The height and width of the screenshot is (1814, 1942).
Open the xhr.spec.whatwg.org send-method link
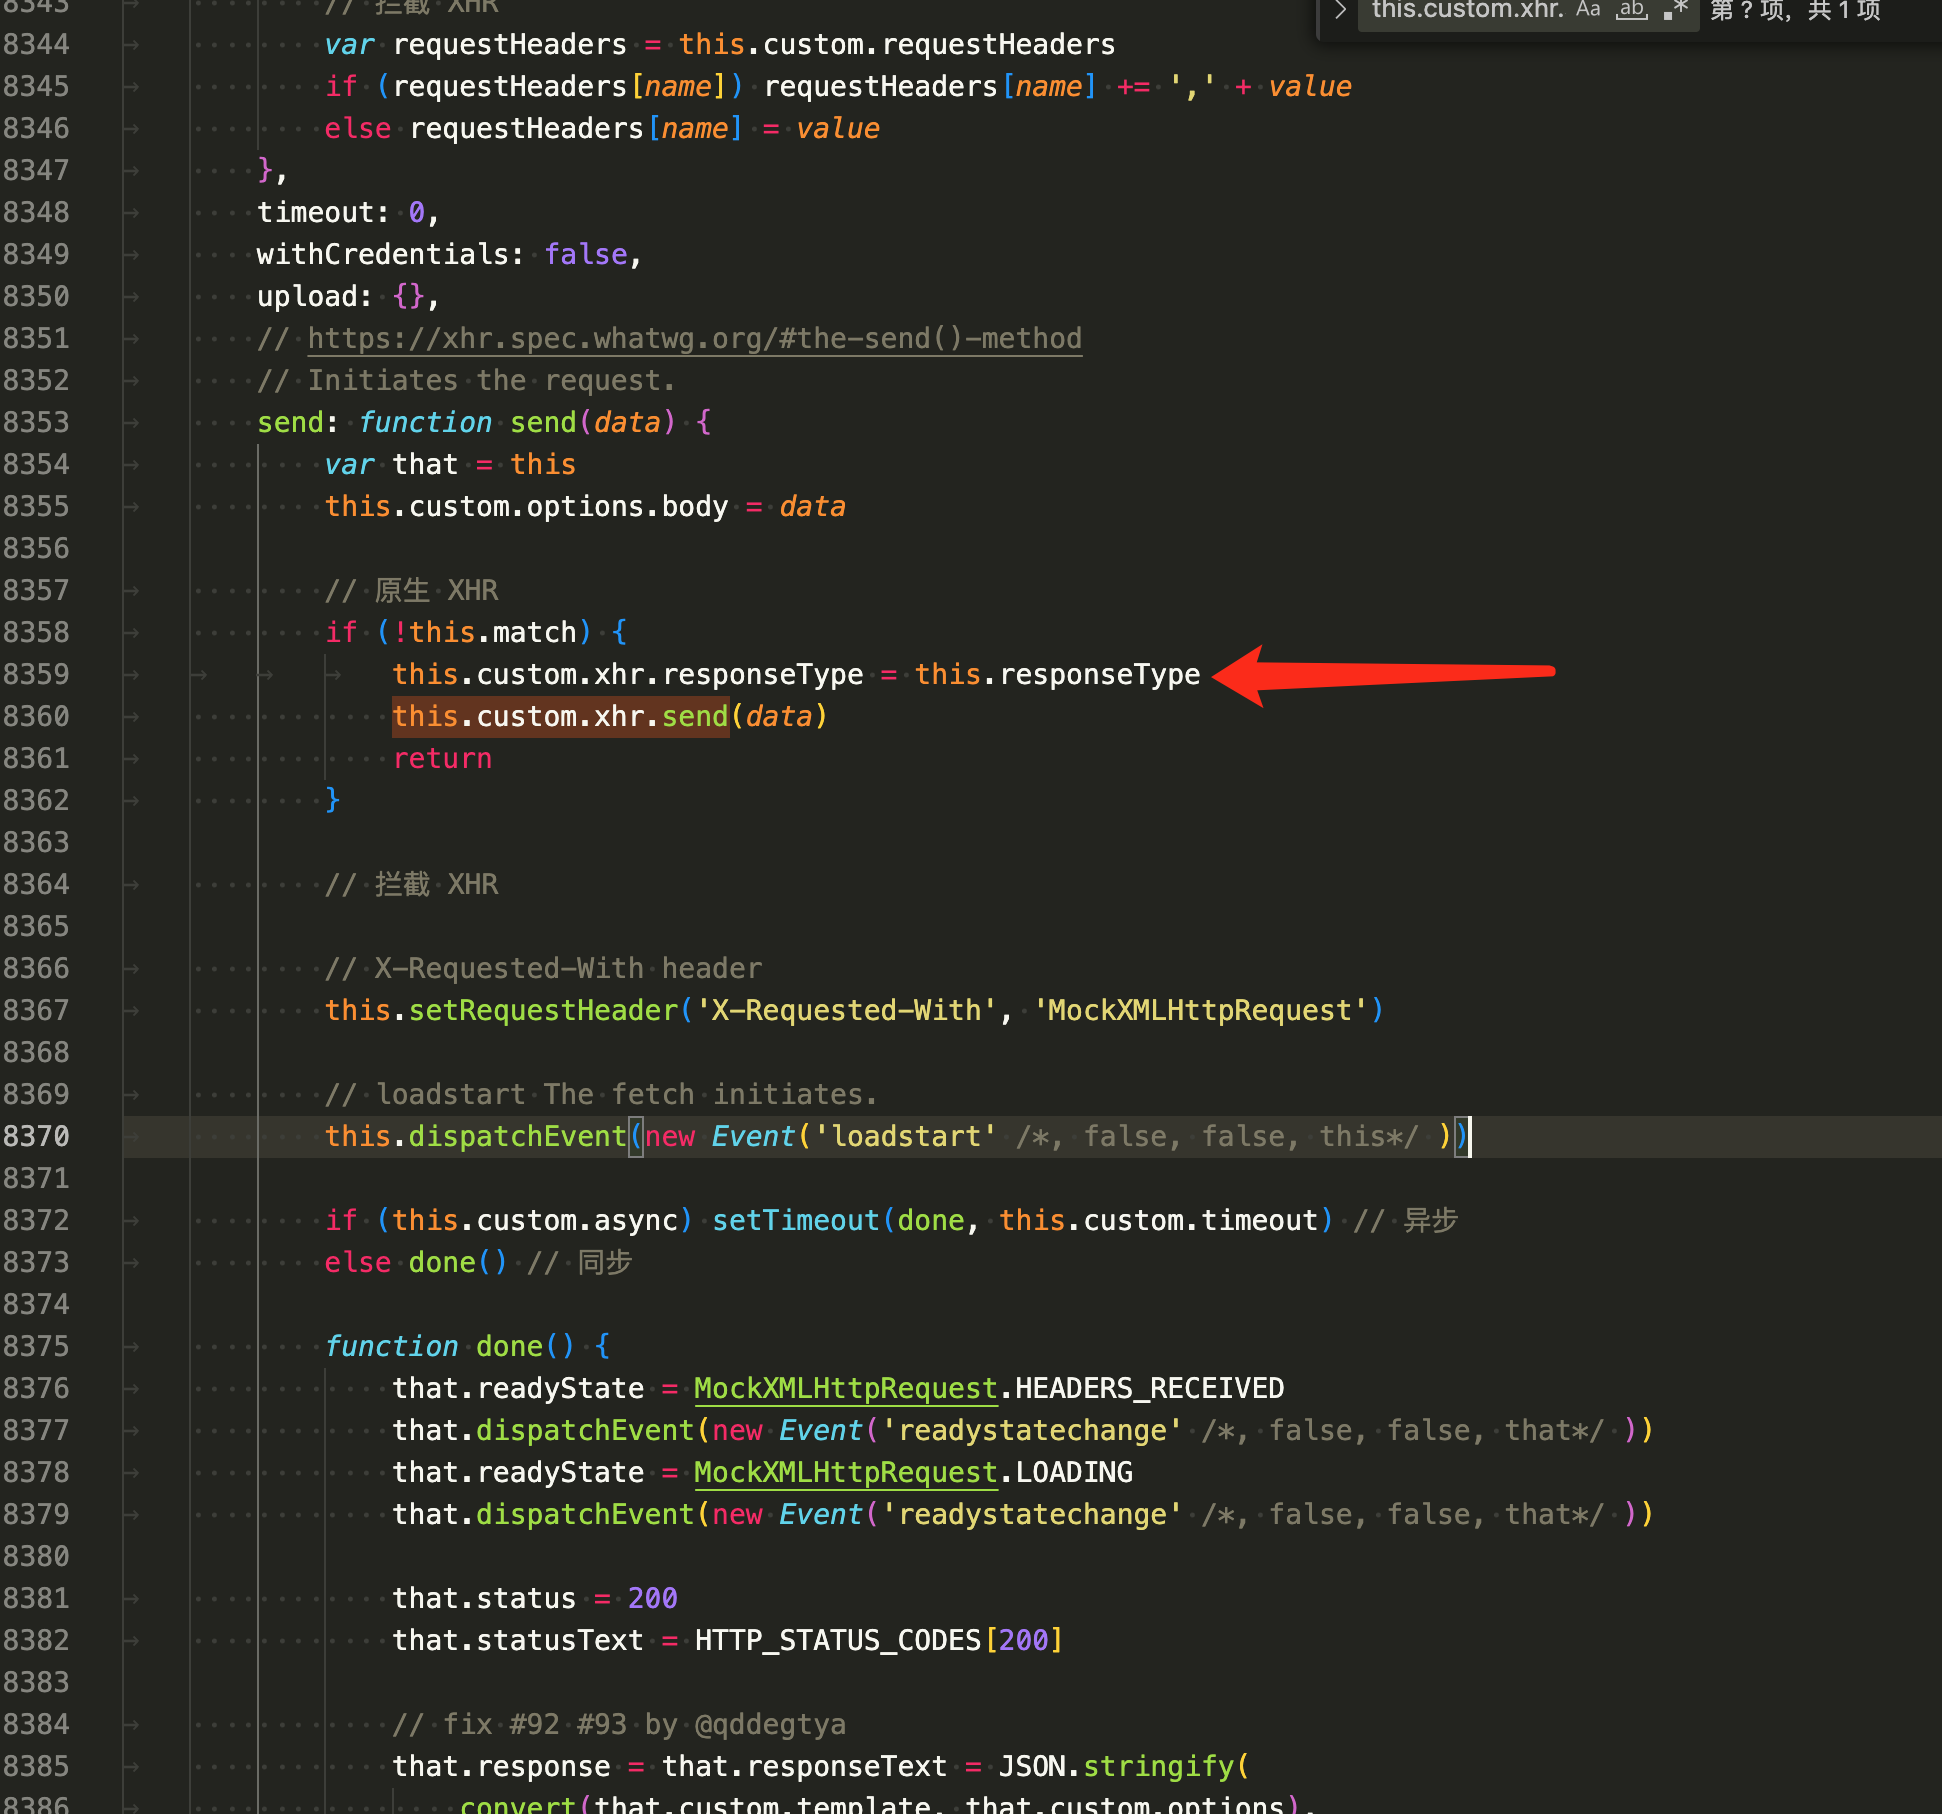(694, 338)
